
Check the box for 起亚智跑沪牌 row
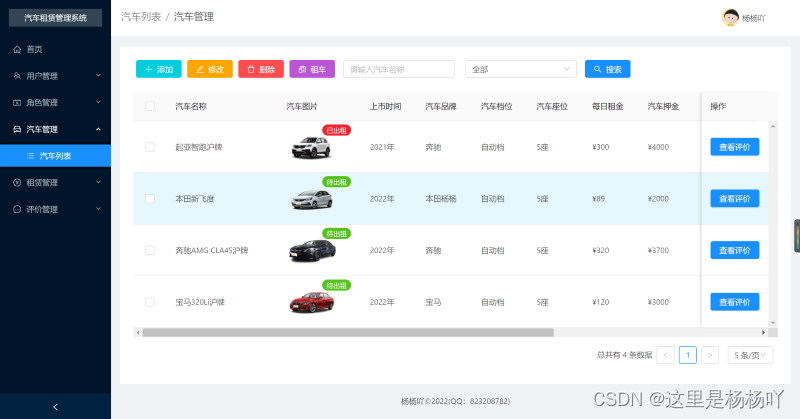pos(150,147)
